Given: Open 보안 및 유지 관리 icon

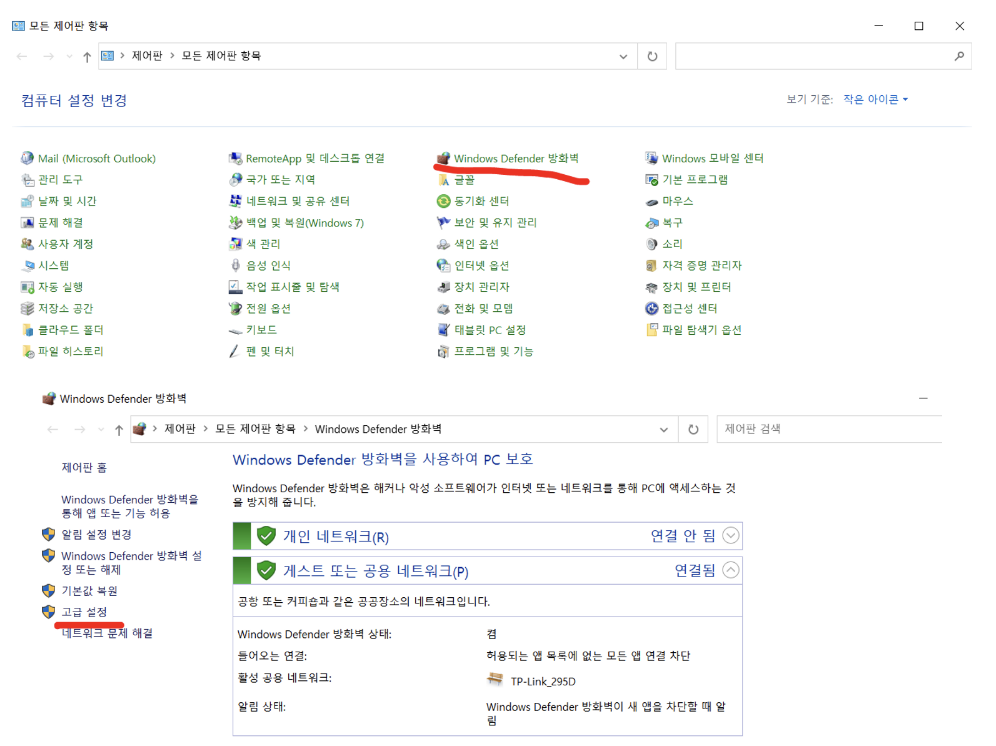Looking at the screenshot, I should tap(487, 223).
